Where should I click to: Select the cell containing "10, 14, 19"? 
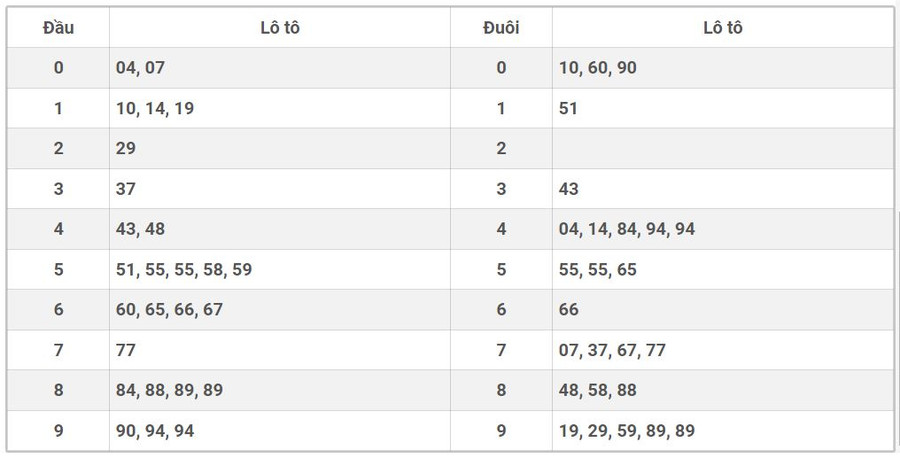(x=155, y=108)
